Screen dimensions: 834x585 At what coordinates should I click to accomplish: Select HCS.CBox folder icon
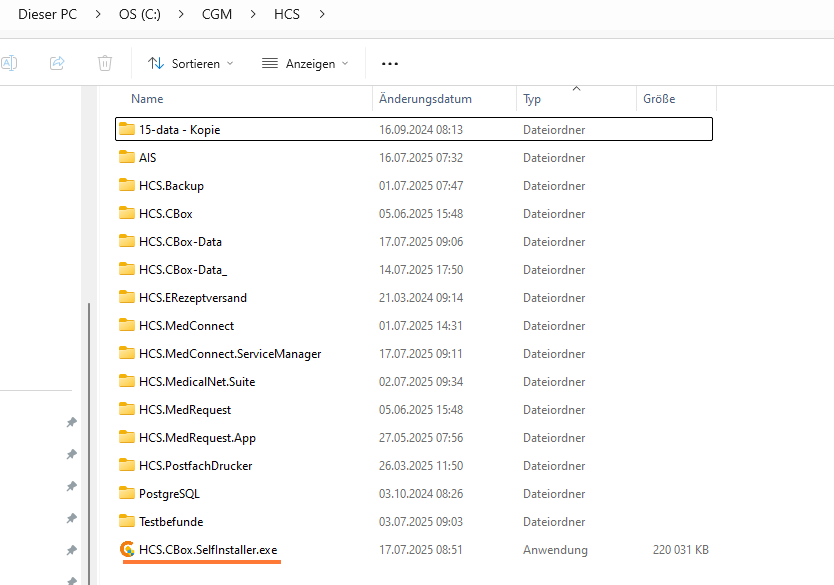[x=127, y=213]
